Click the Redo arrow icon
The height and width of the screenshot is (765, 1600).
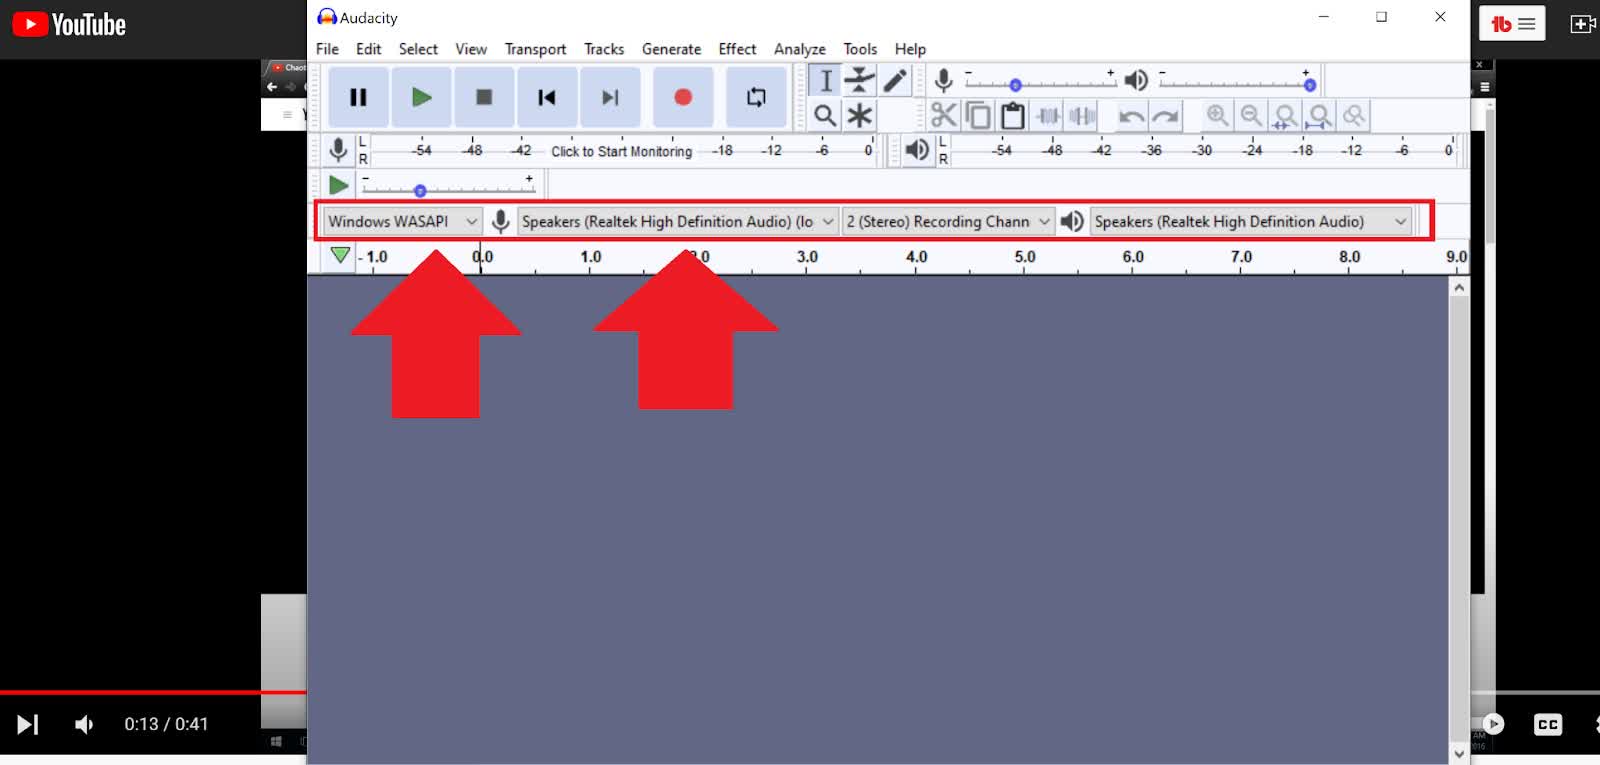[x=1165, y=115]
